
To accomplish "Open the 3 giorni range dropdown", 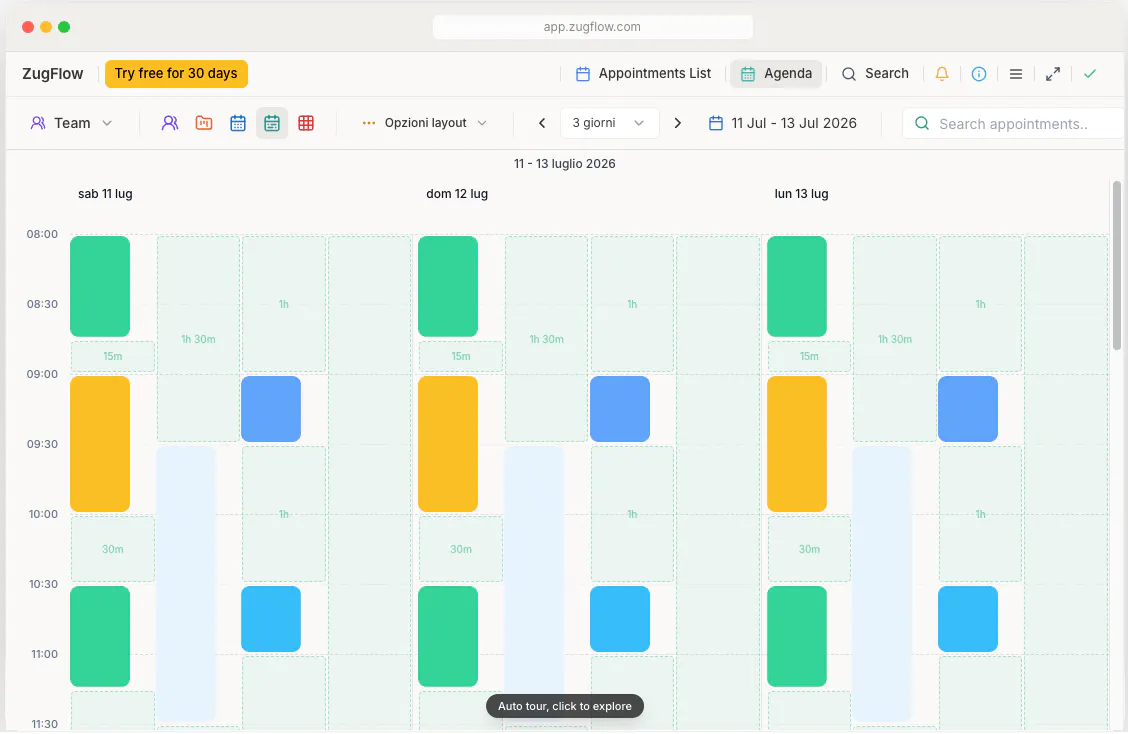I will [x=609, y=123].
